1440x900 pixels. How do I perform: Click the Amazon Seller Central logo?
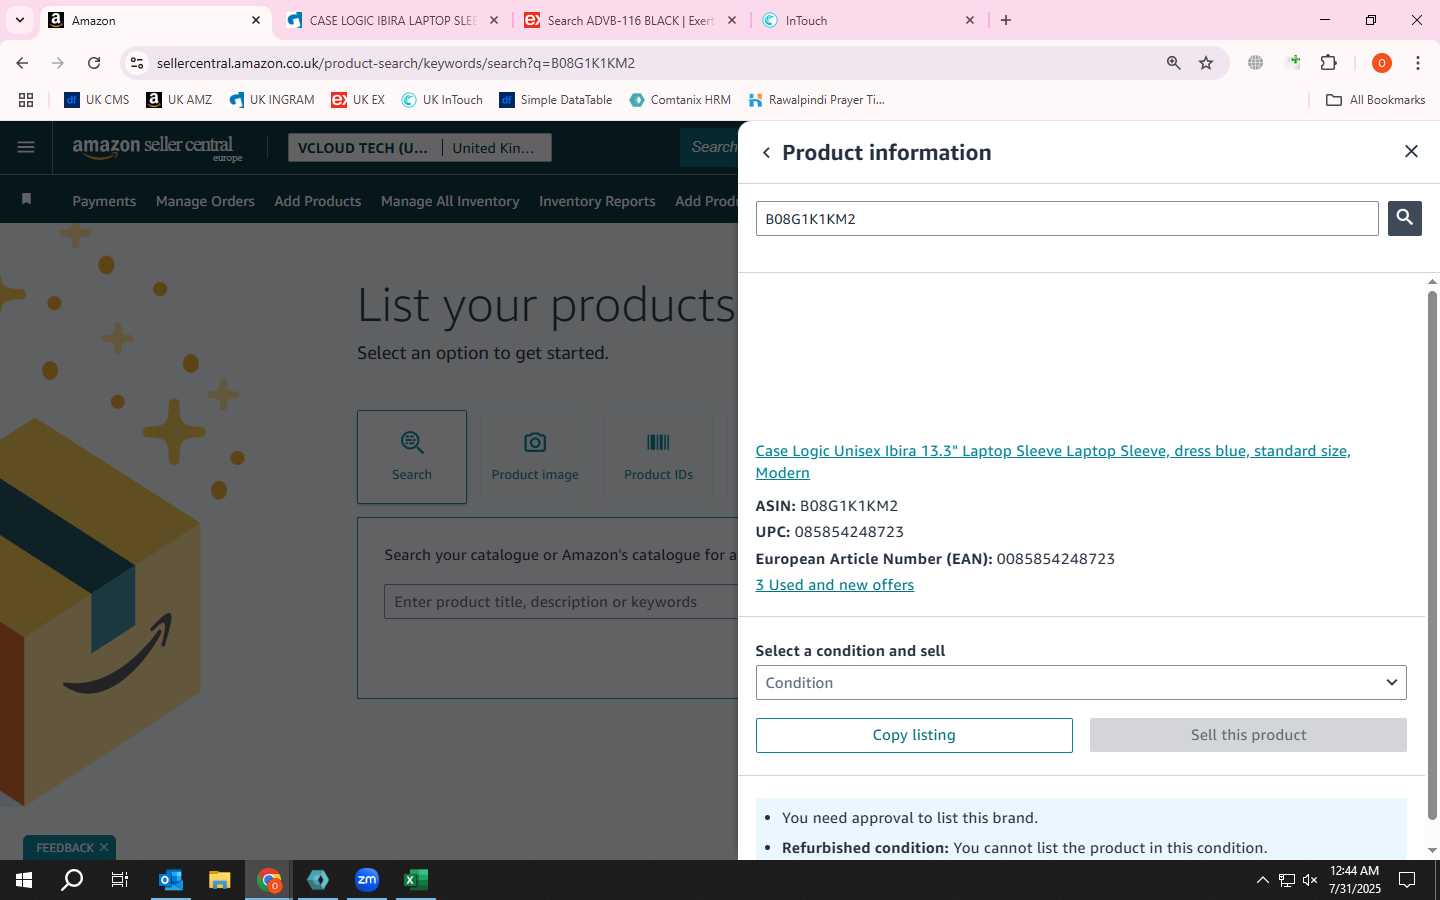[x=157, y=148]
